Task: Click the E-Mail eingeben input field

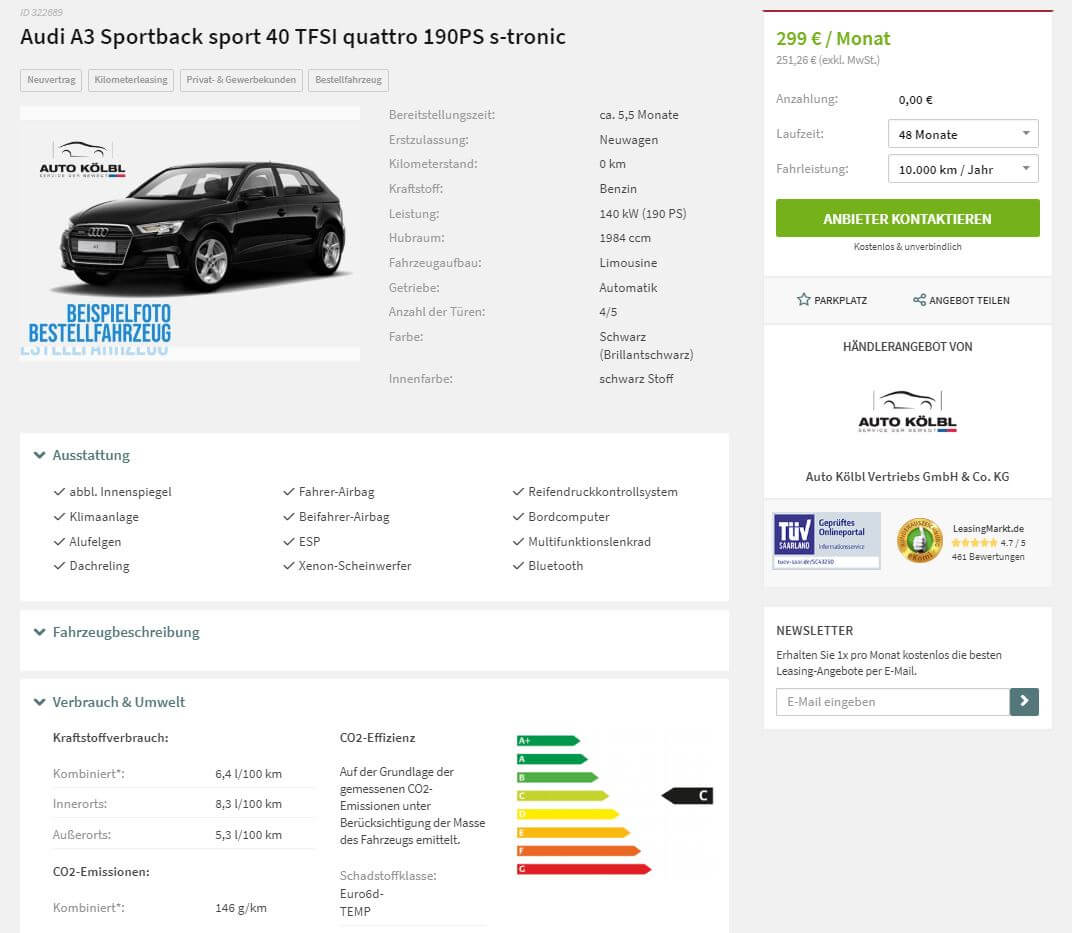Action: point(892,701)
